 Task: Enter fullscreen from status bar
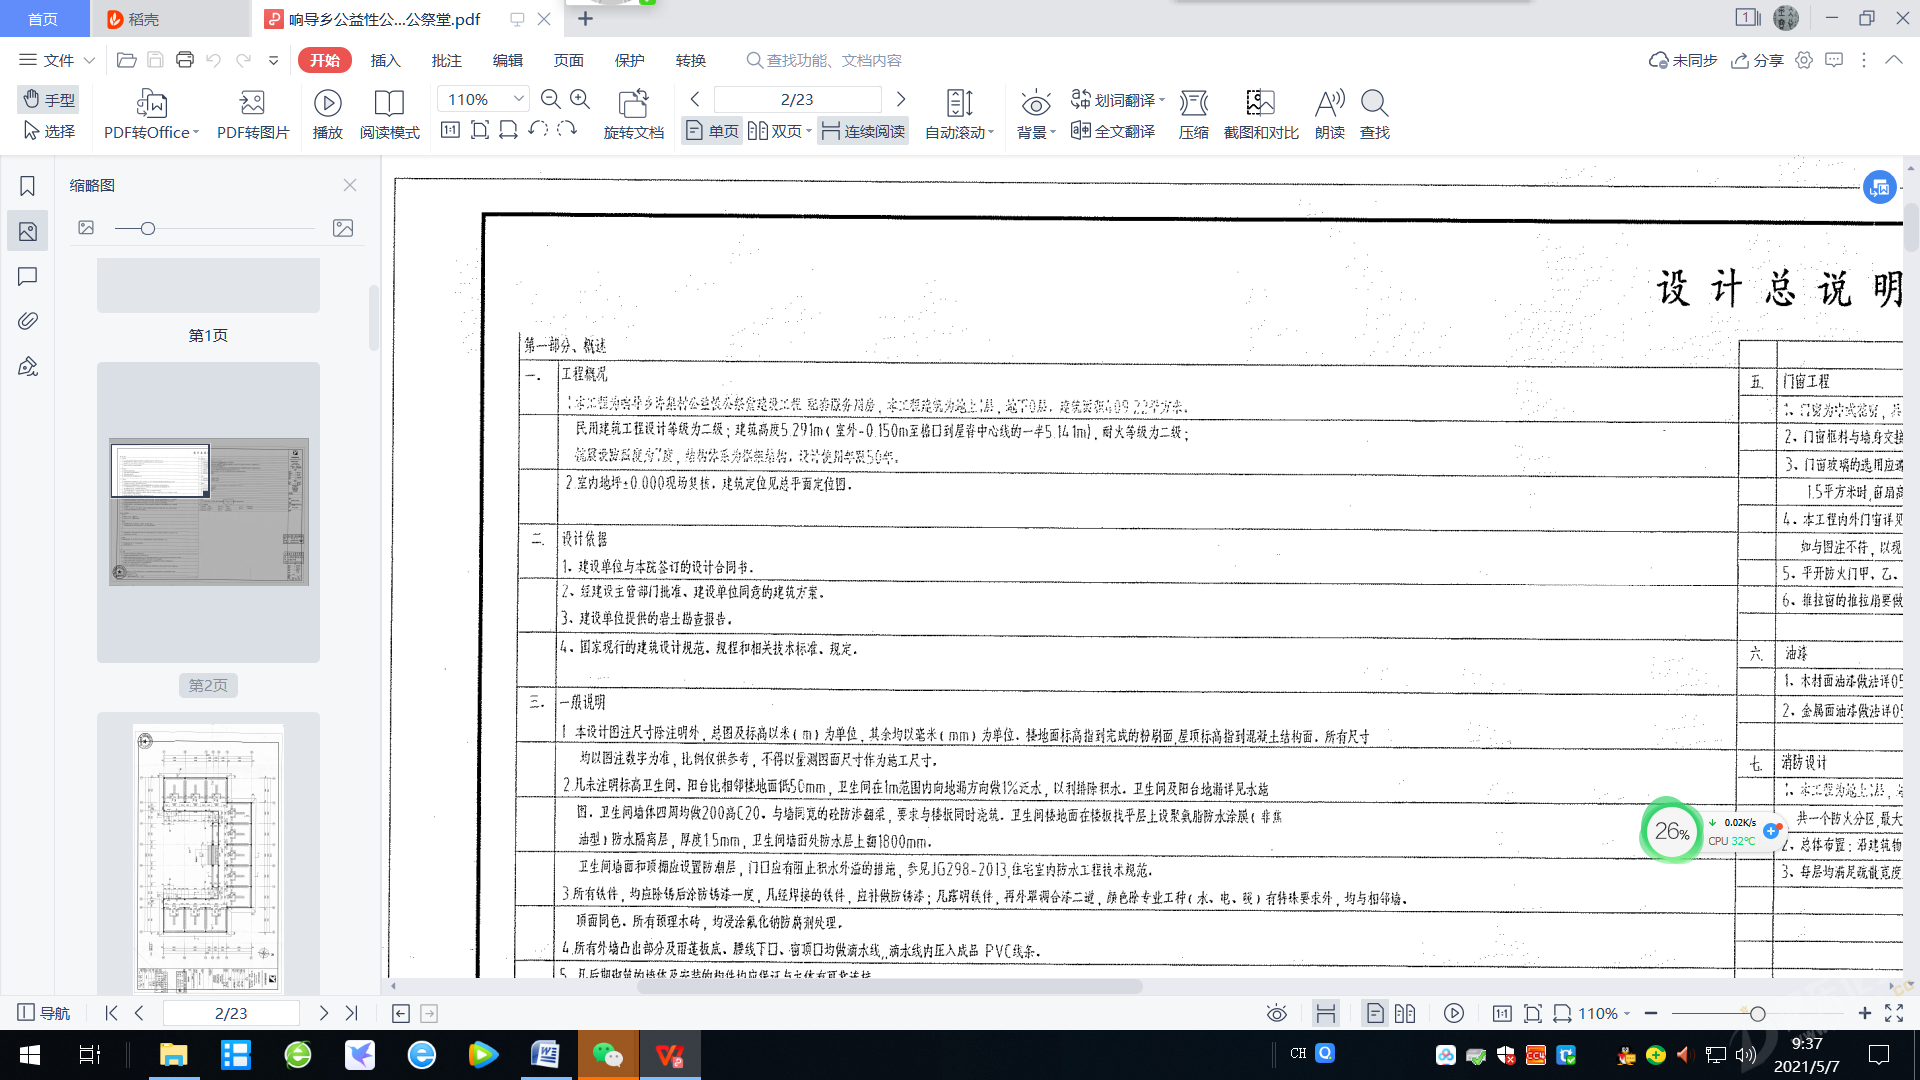pyautogui.click(x=1894, y=1013)
